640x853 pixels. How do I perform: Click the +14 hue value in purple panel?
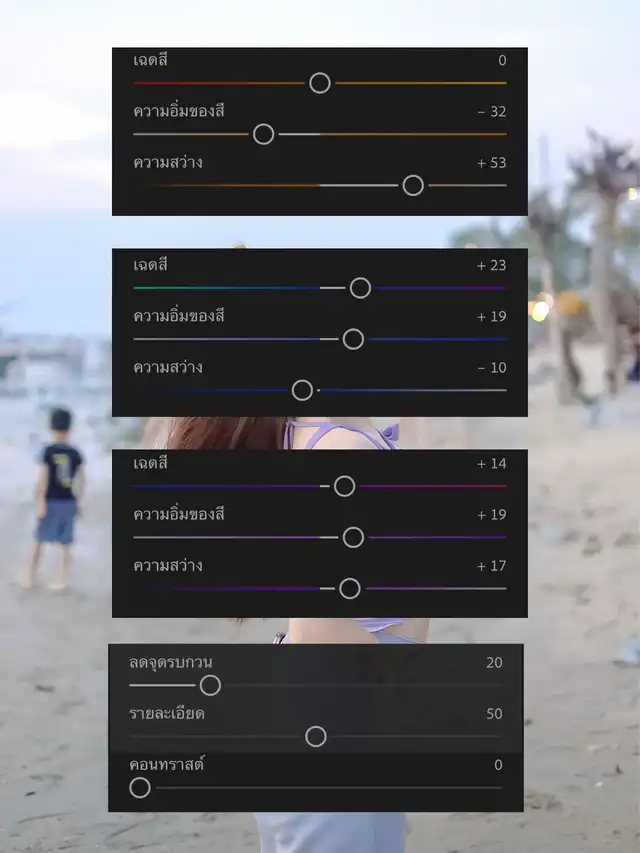click(x=491, y=463)
